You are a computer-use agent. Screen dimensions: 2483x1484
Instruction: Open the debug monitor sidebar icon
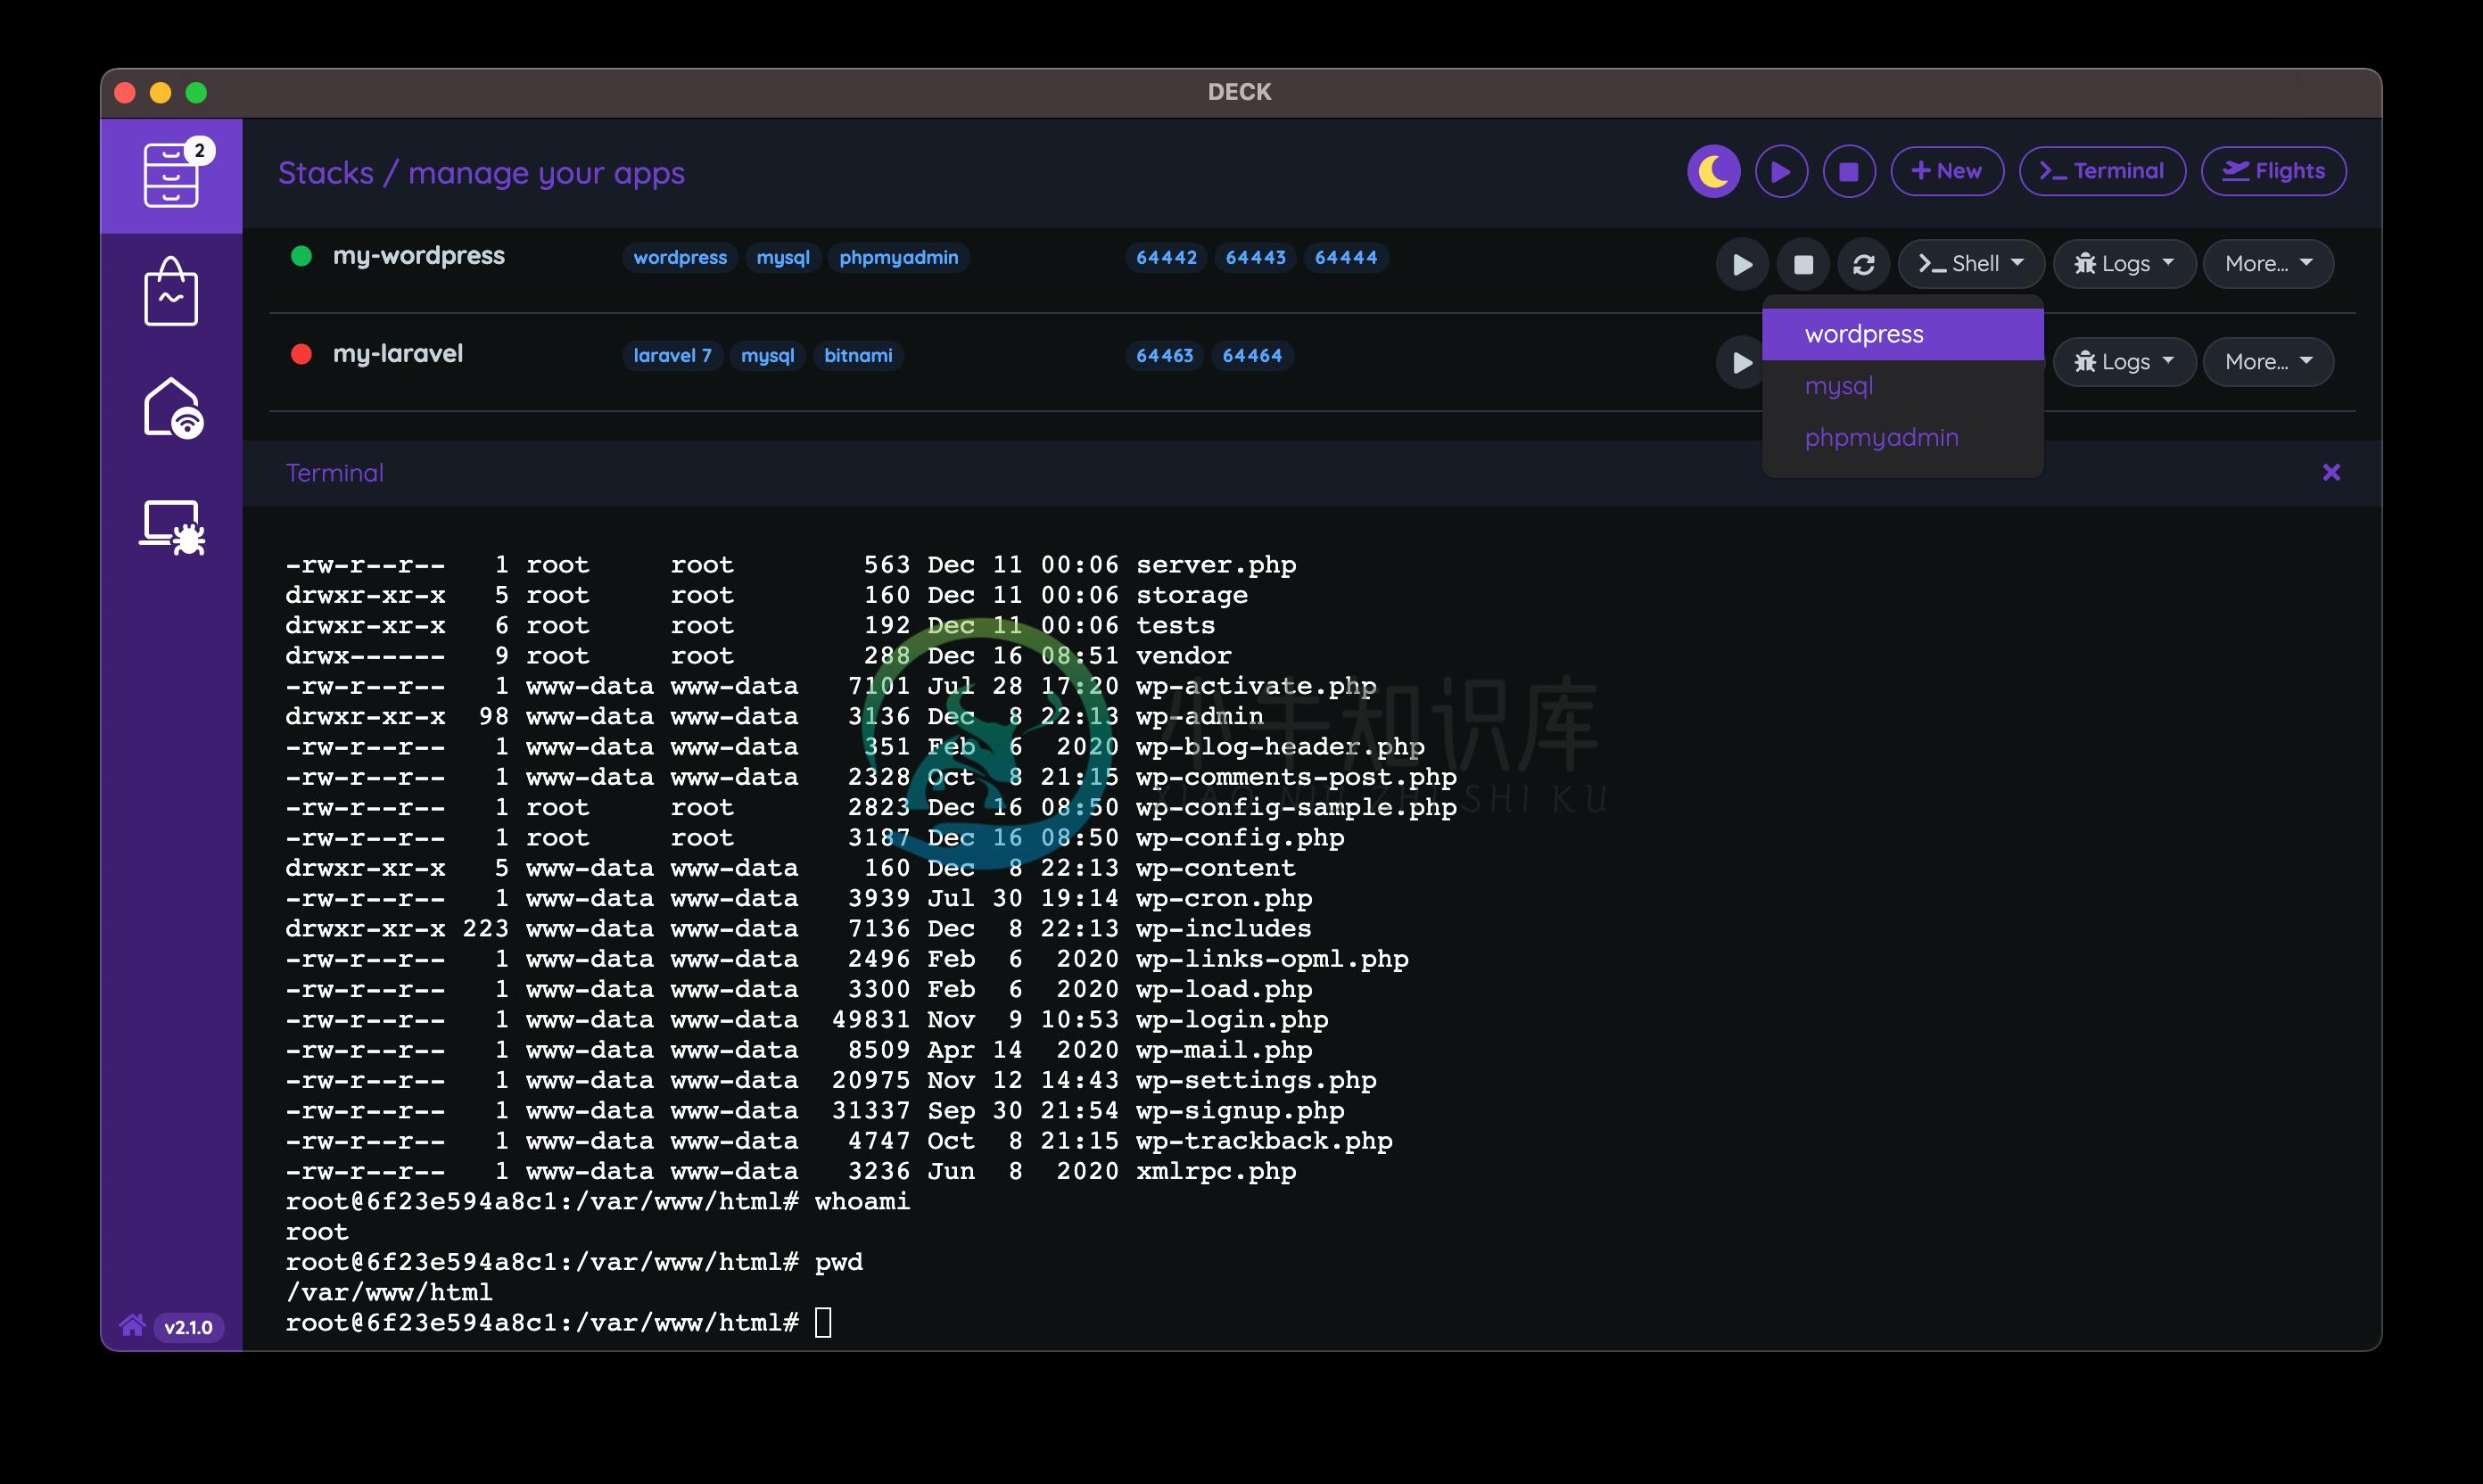click(x=172, y=527)
